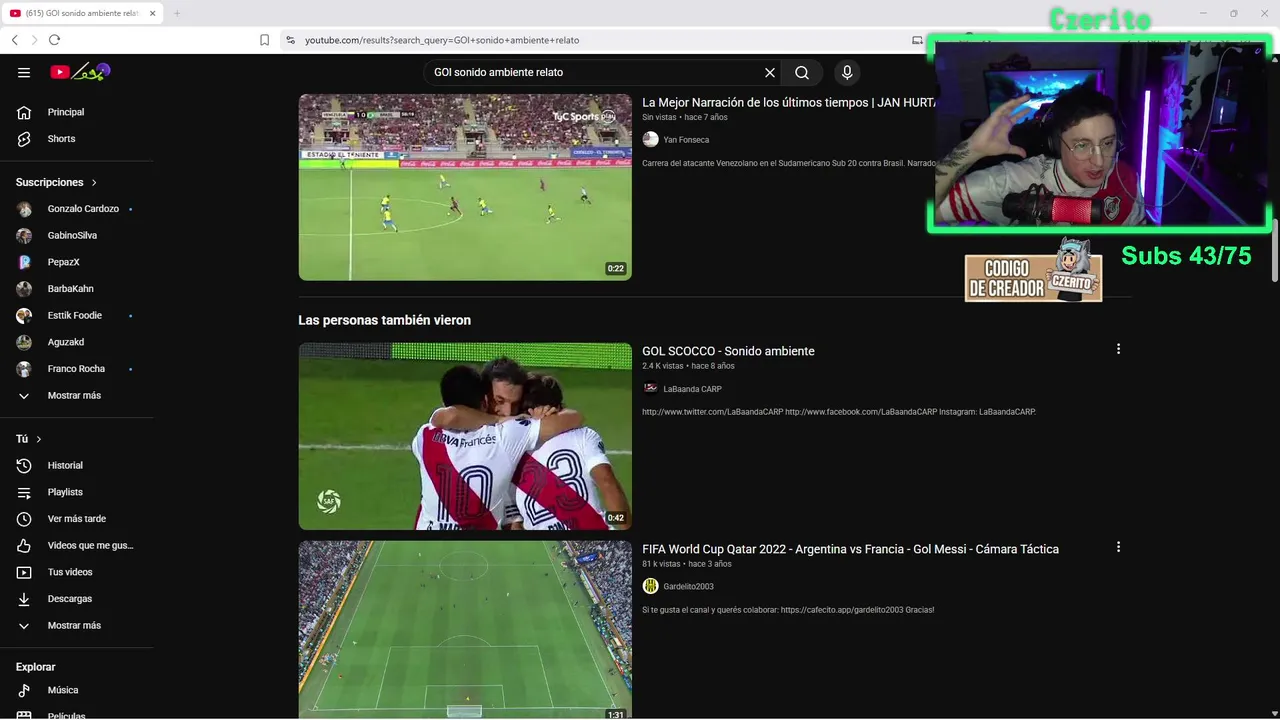Submit search with magnifier button
1280x720 pixels.
pos(802,72)
